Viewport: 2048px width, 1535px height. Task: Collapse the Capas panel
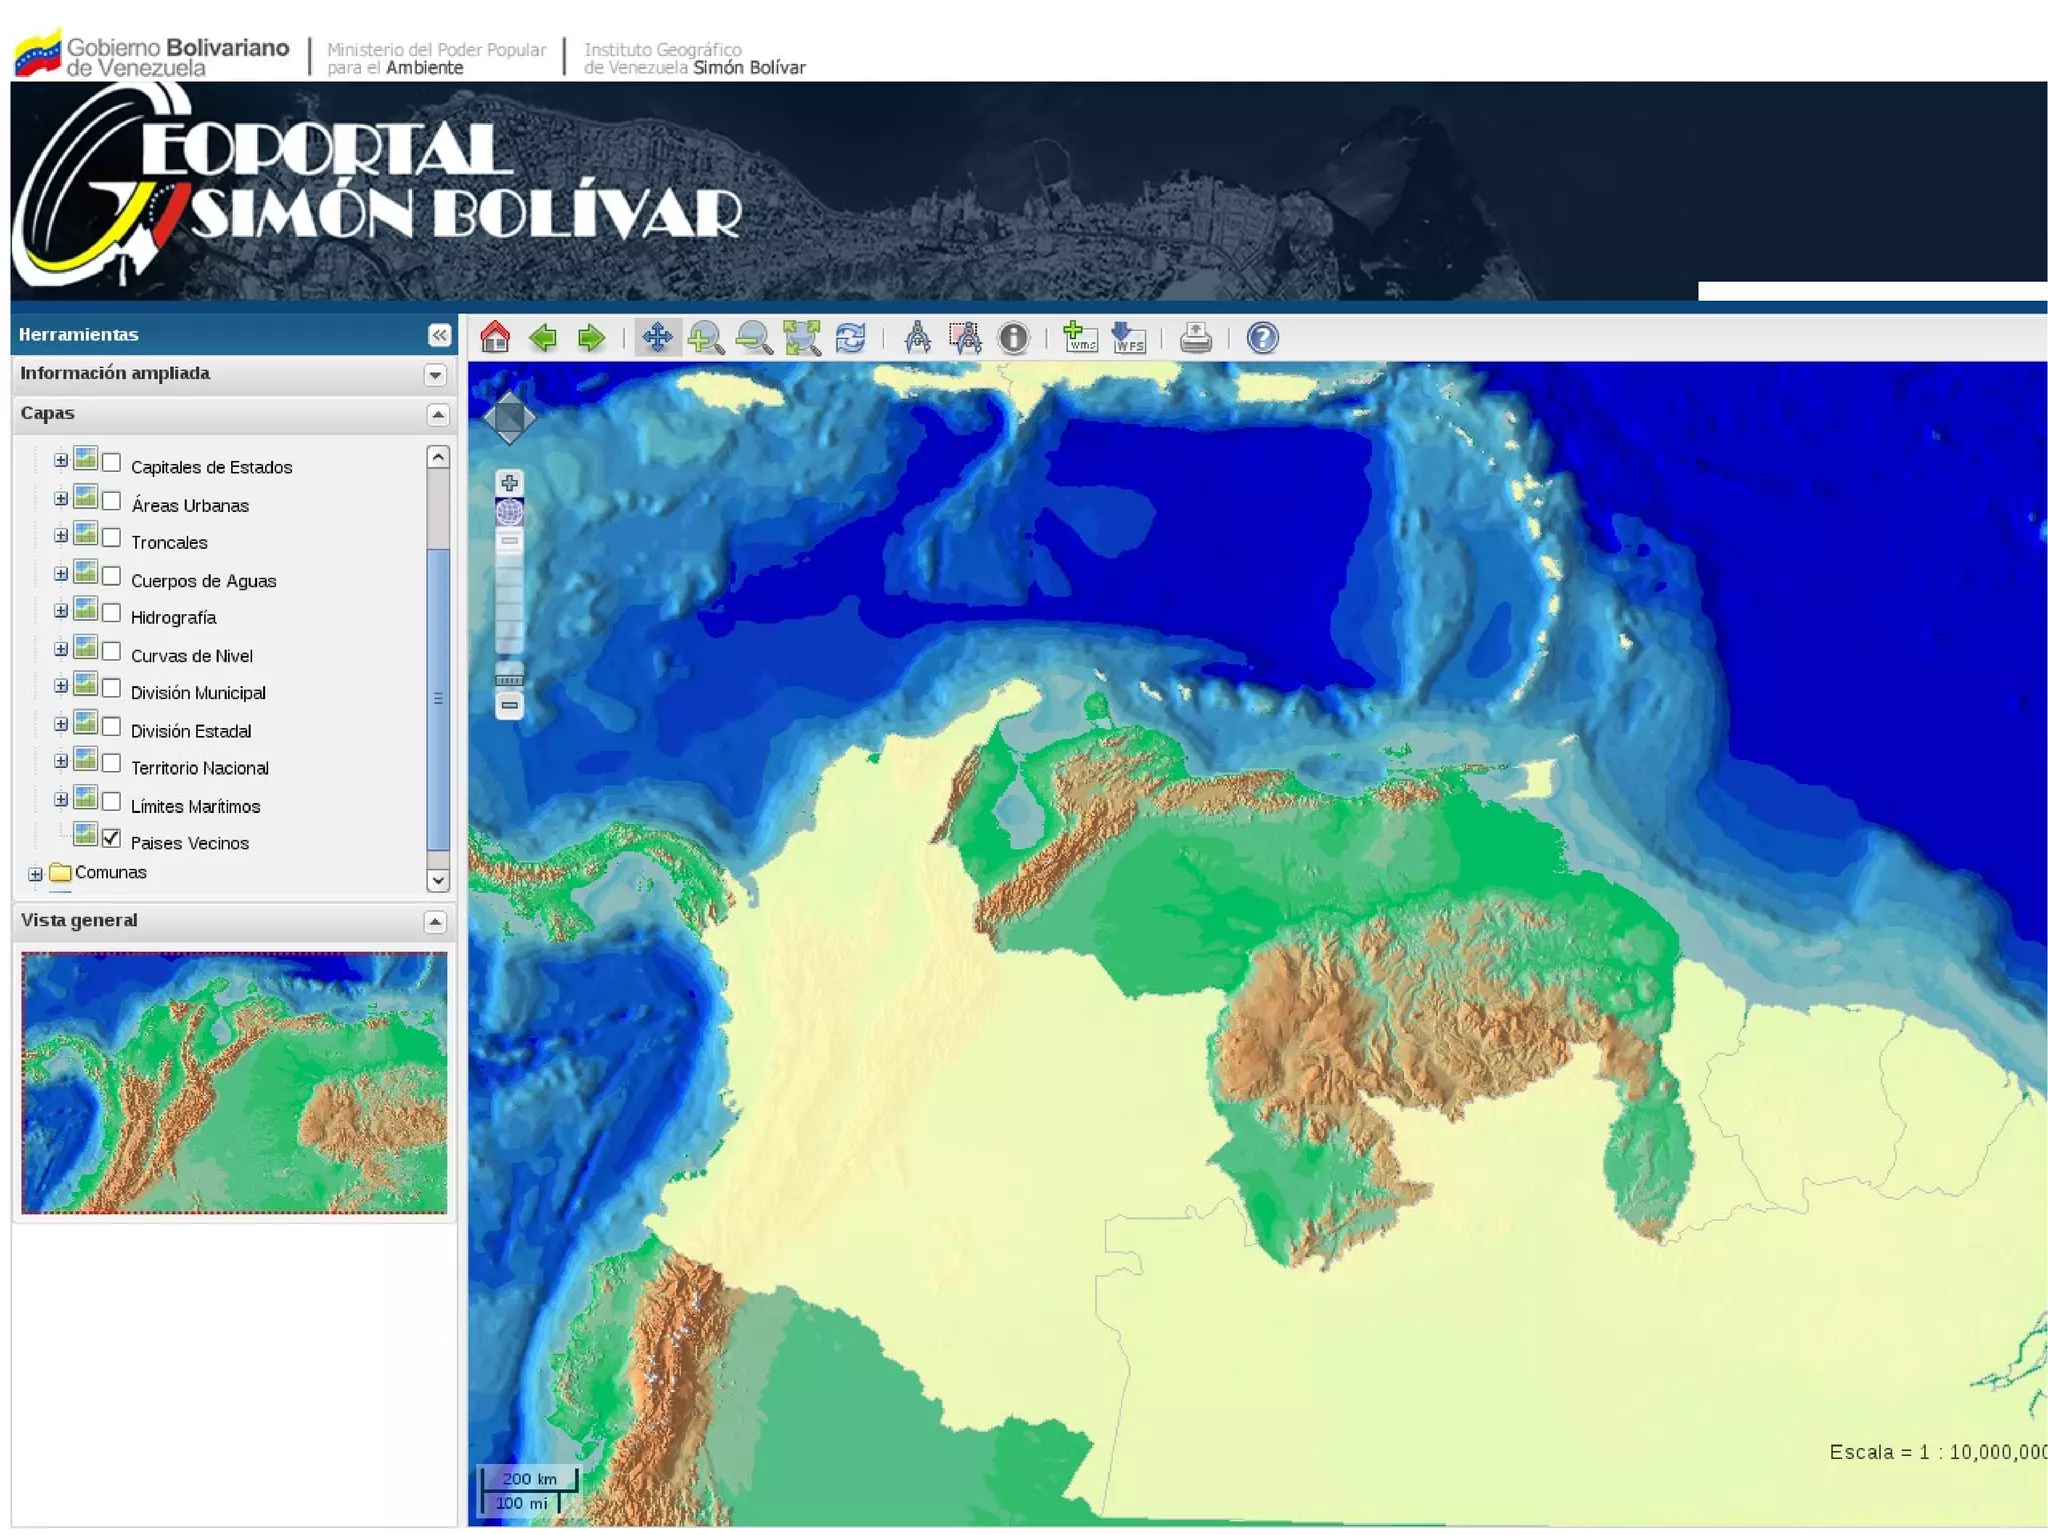437,414
